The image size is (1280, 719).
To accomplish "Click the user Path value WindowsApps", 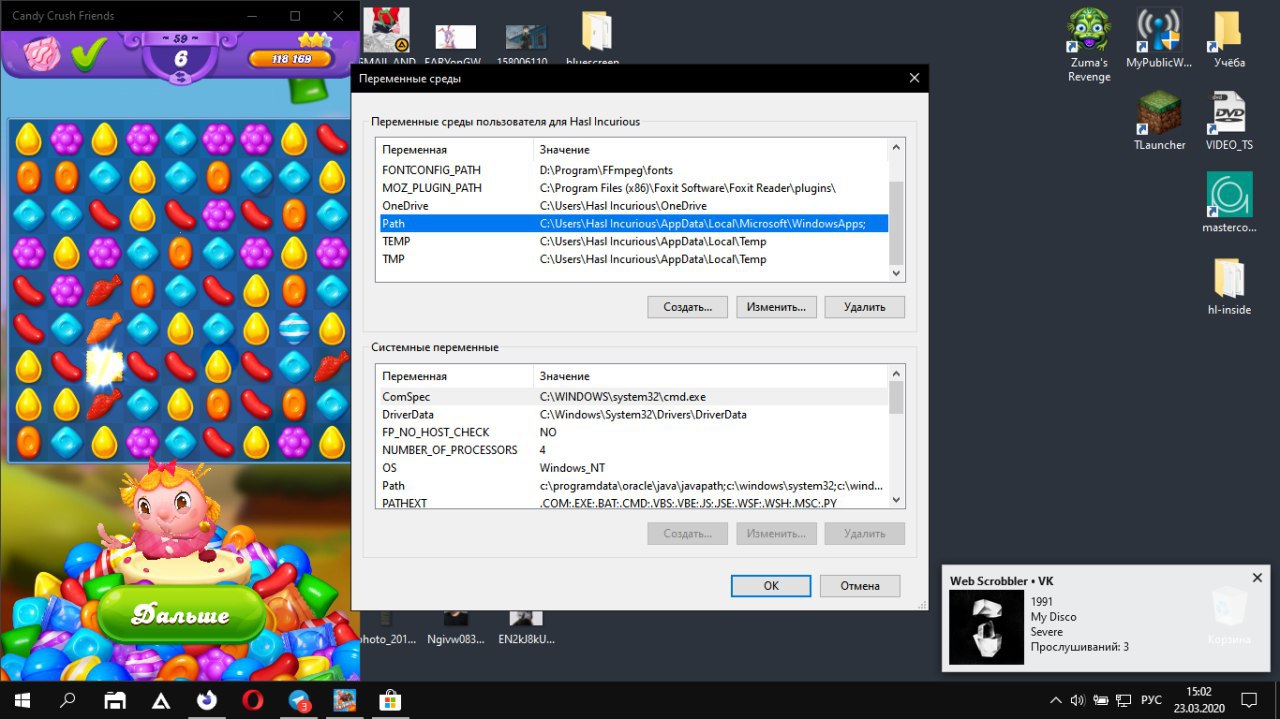I will (x=702, y=224).
